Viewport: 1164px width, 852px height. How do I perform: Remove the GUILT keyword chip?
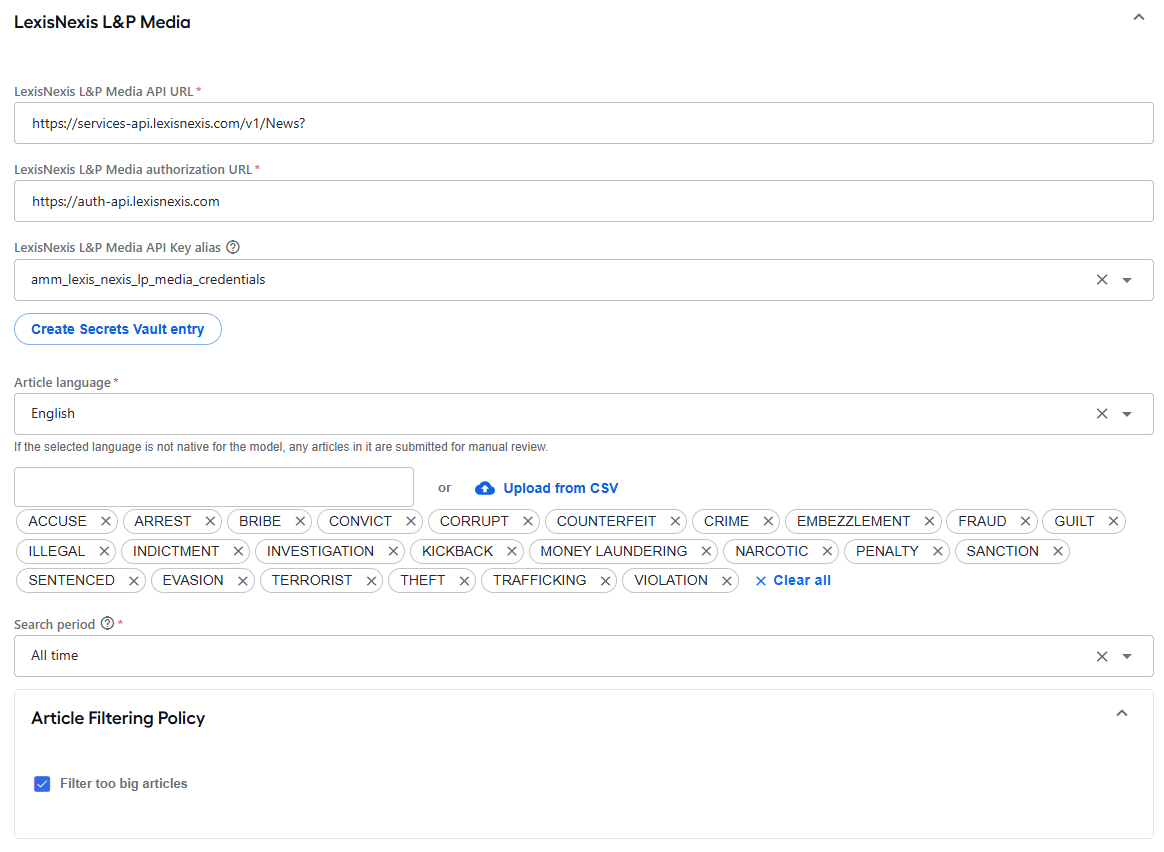[1113, 522]
